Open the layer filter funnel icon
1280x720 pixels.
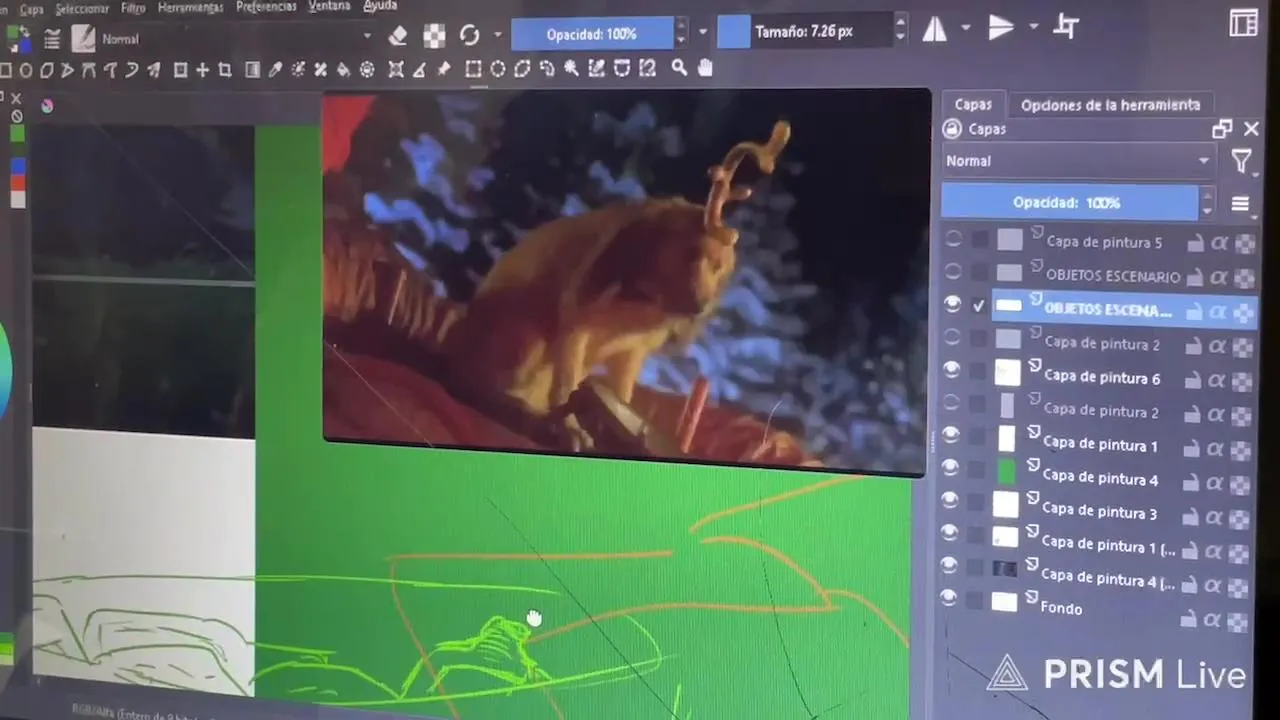pos(1241,161)
